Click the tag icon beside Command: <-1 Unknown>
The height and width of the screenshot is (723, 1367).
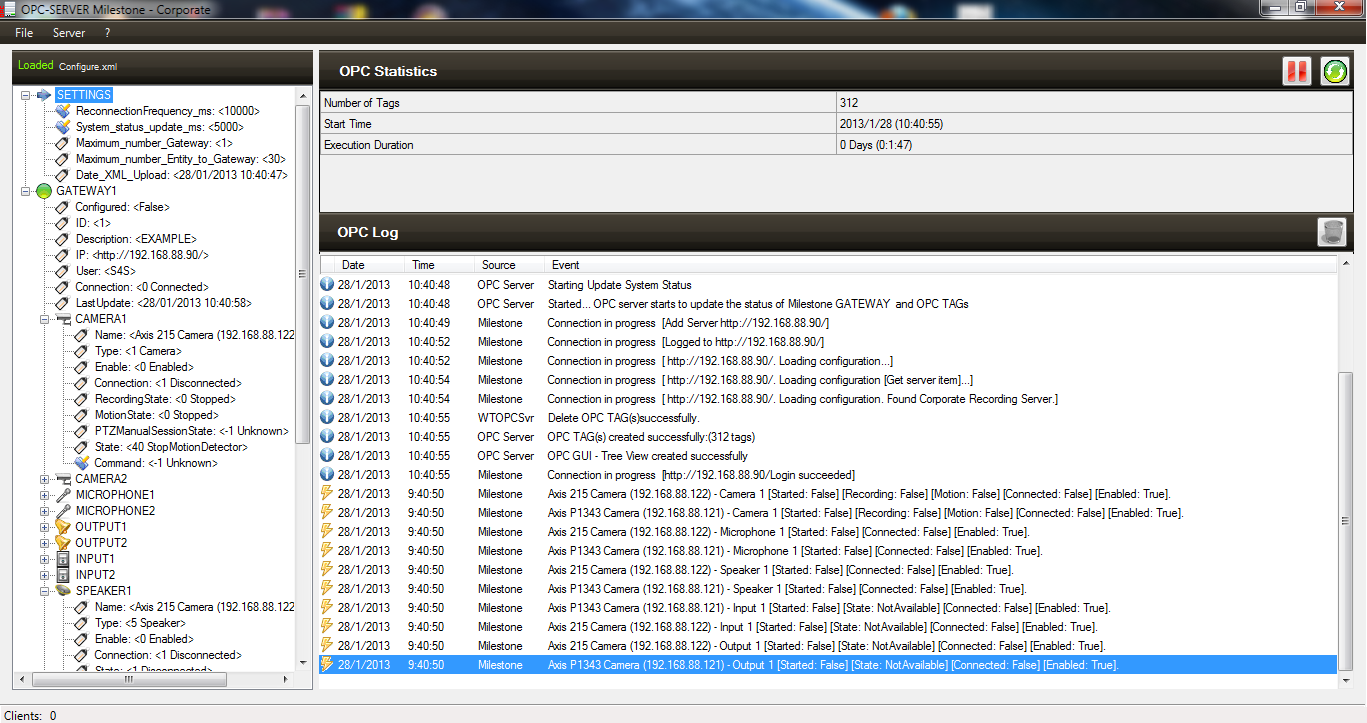point(82,463)
